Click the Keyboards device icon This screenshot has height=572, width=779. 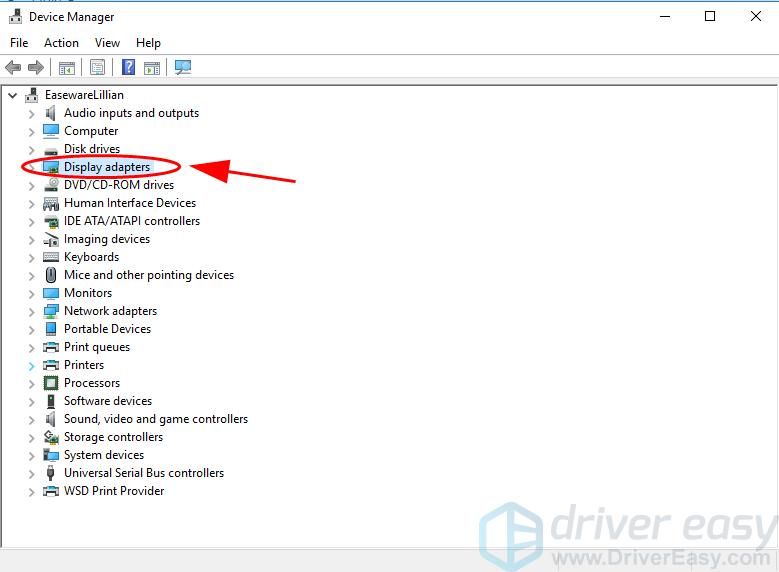pyautogui.click(x=51, y=257)
